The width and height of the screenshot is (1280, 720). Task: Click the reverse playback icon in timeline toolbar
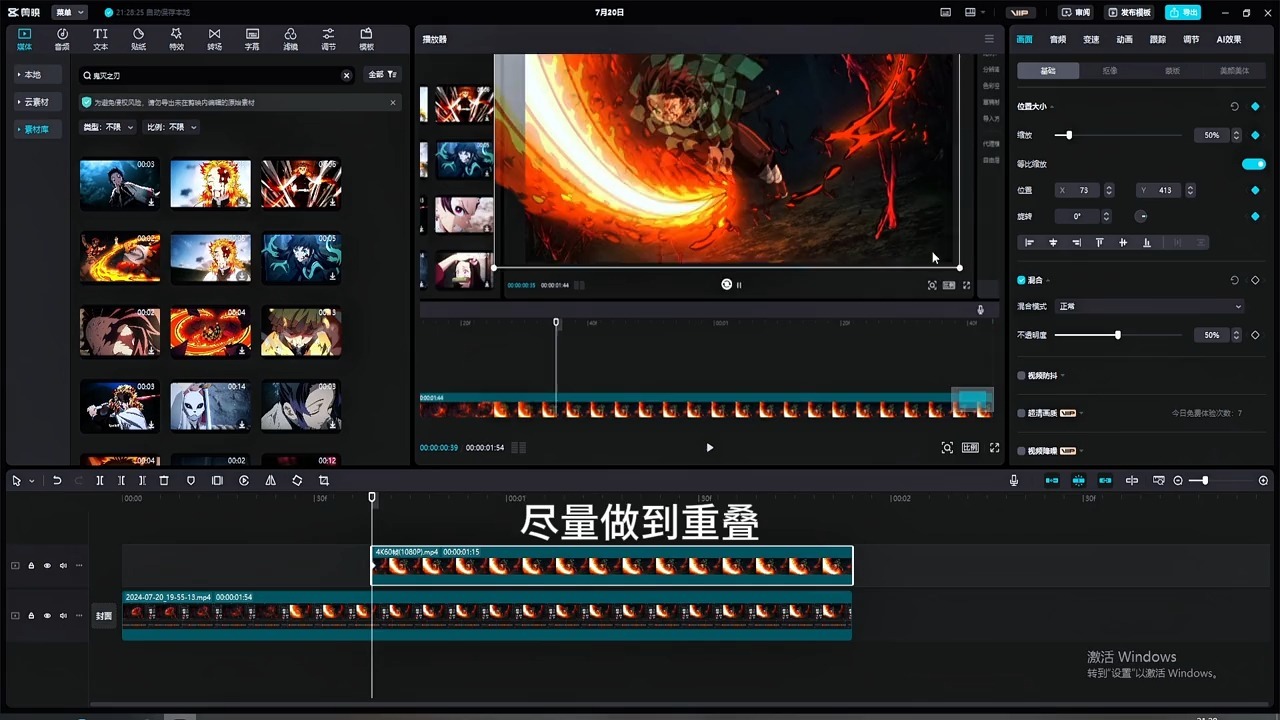pos(244,481)
